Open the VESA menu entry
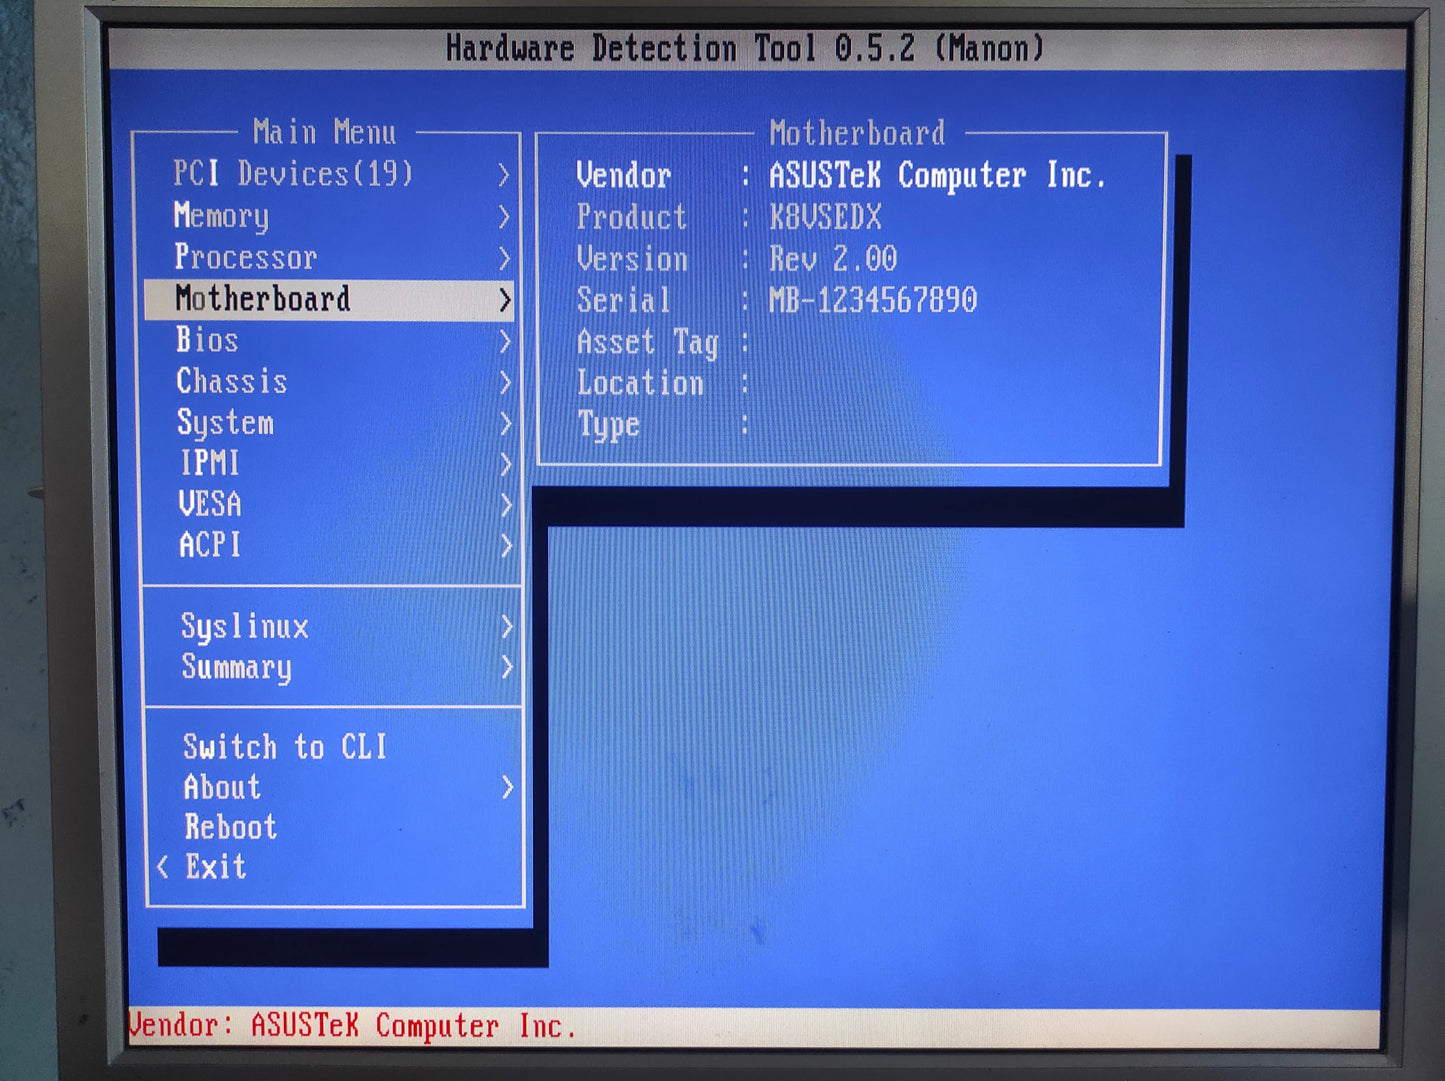 pyautogui.click(x=329, y=504)
